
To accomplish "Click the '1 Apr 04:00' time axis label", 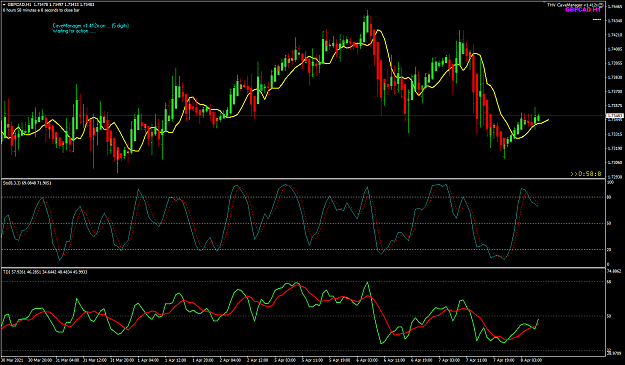I will coord(148,360).
